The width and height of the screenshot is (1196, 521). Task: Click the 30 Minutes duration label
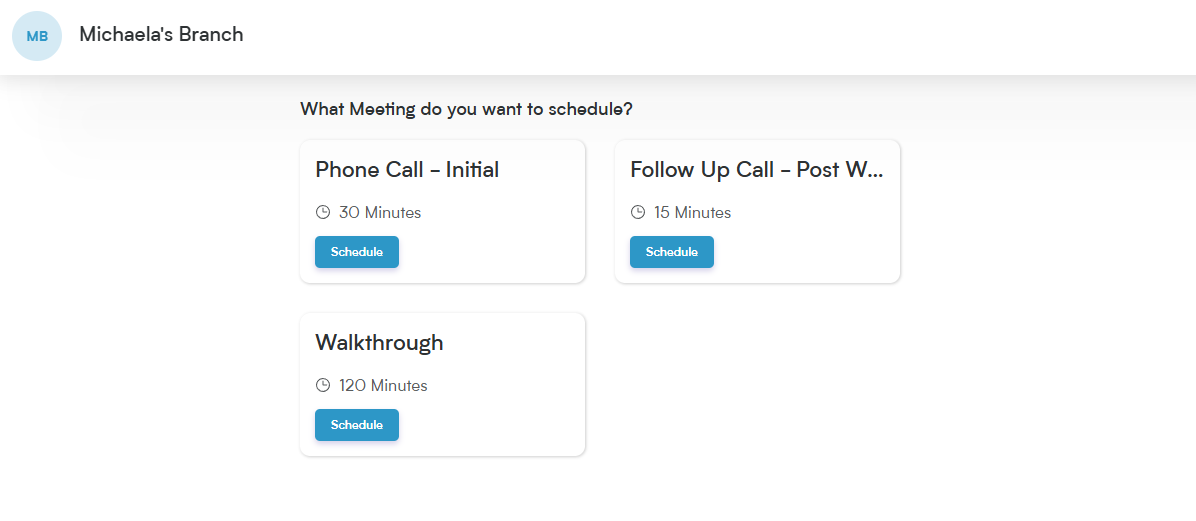coord(380,212)
